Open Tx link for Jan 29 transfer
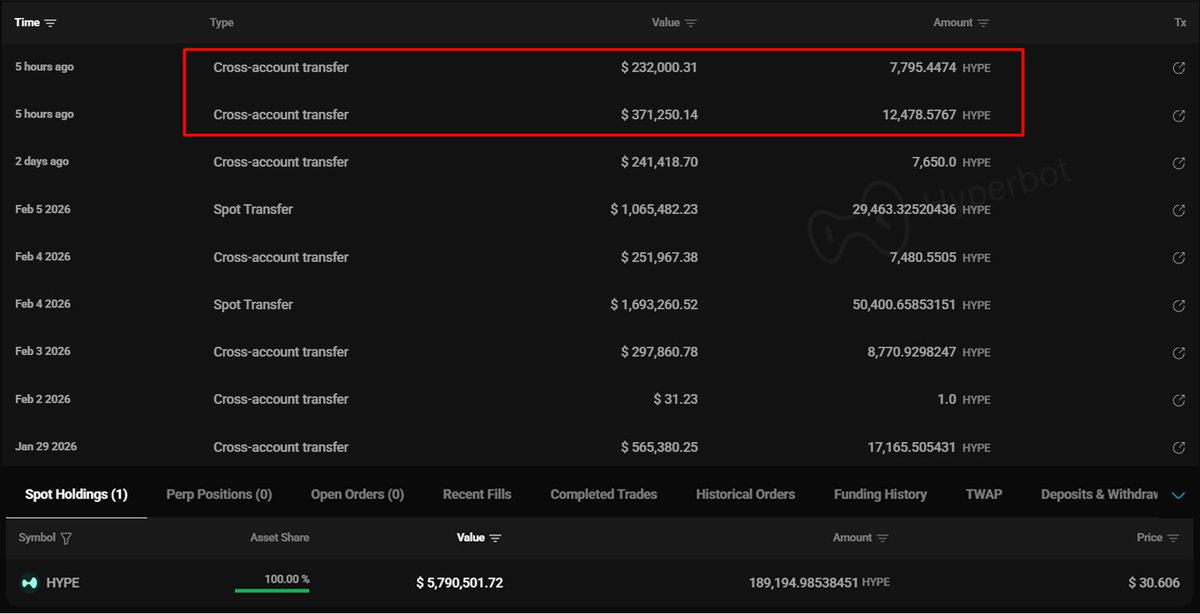 [1178, 448]
